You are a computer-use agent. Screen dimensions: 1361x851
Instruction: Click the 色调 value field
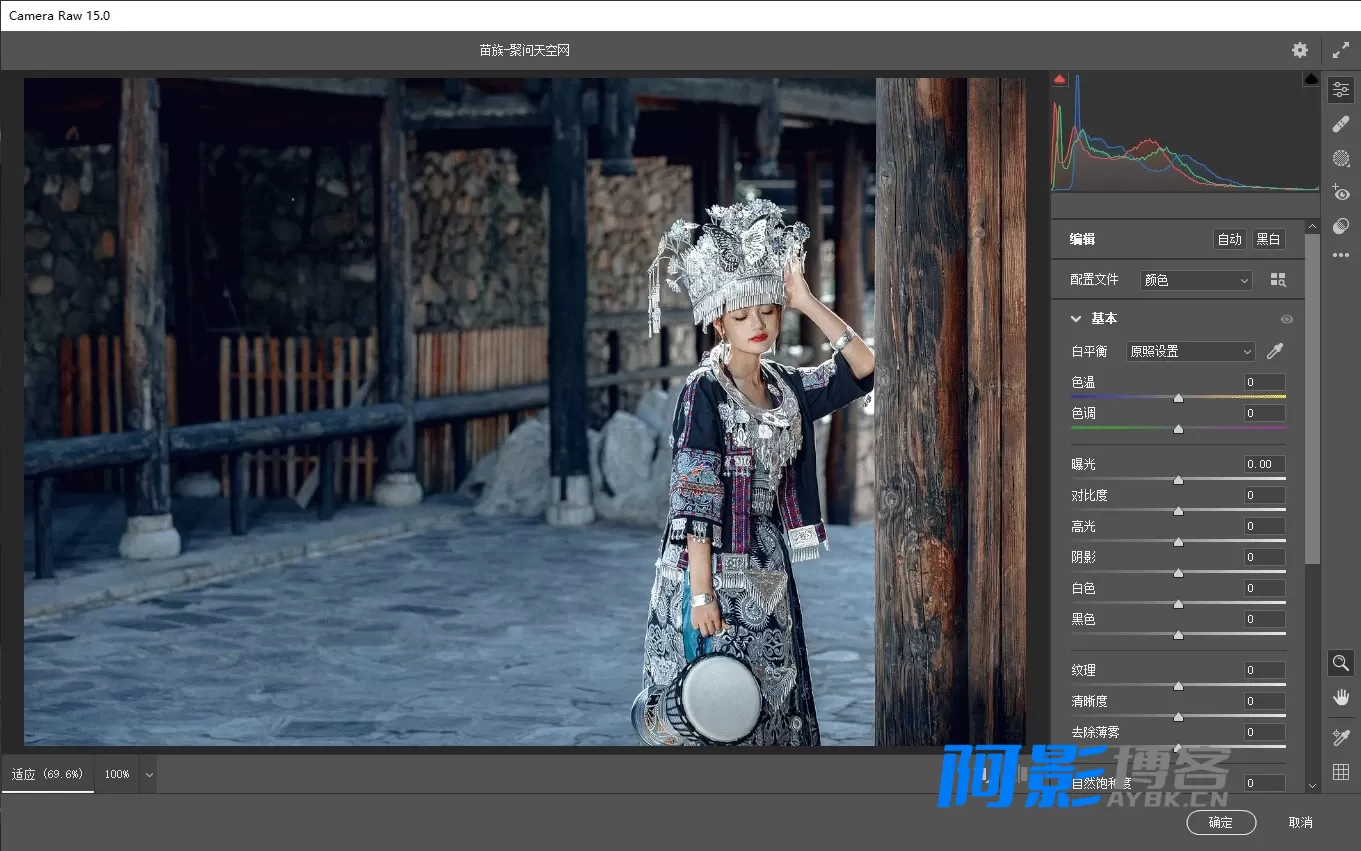point(1265,413)
